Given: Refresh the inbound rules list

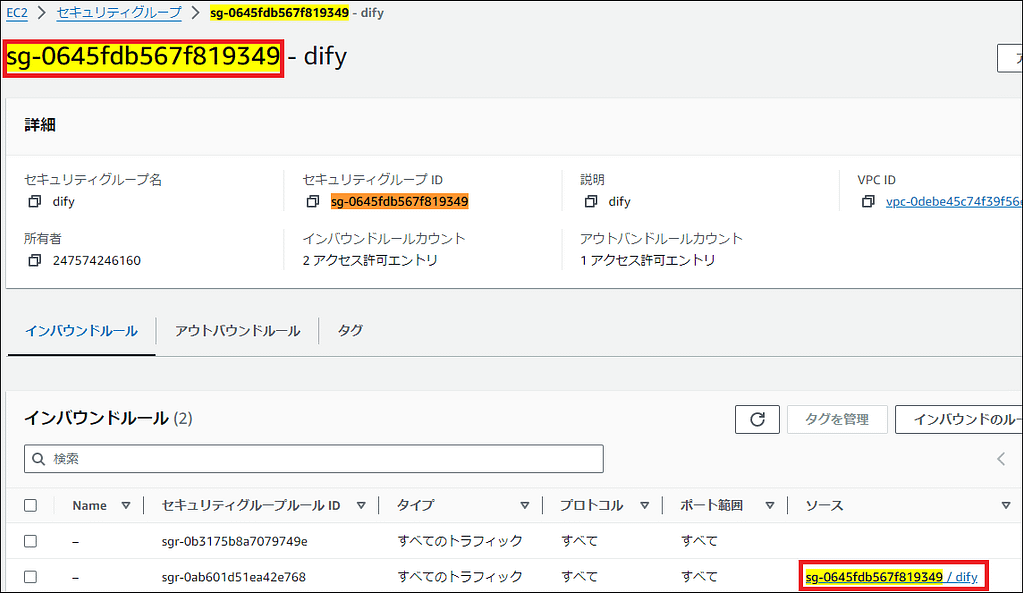Looking at the screenshot, I should point(756,419).
